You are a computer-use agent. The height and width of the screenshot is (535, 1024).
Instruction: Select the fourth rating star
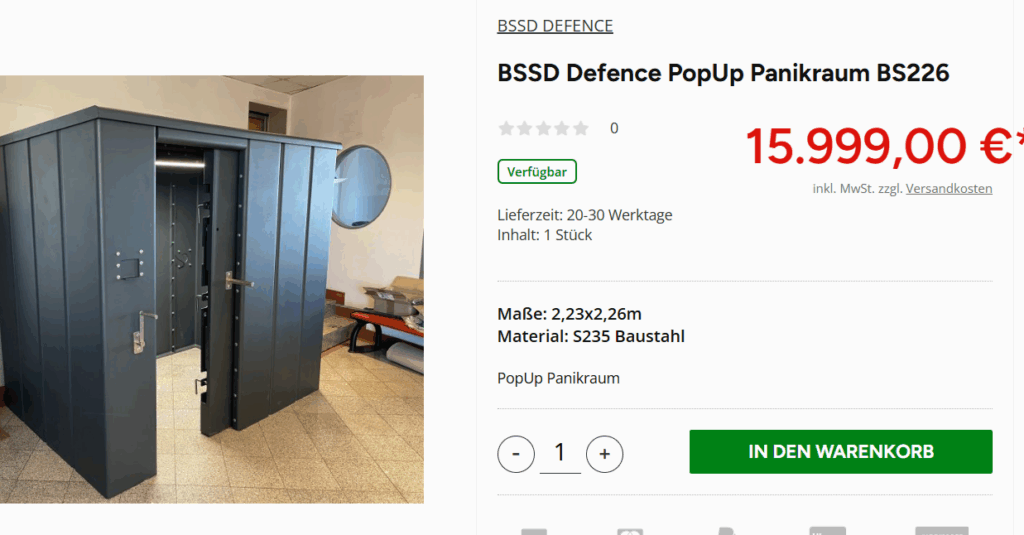click(x=562, y=128)
